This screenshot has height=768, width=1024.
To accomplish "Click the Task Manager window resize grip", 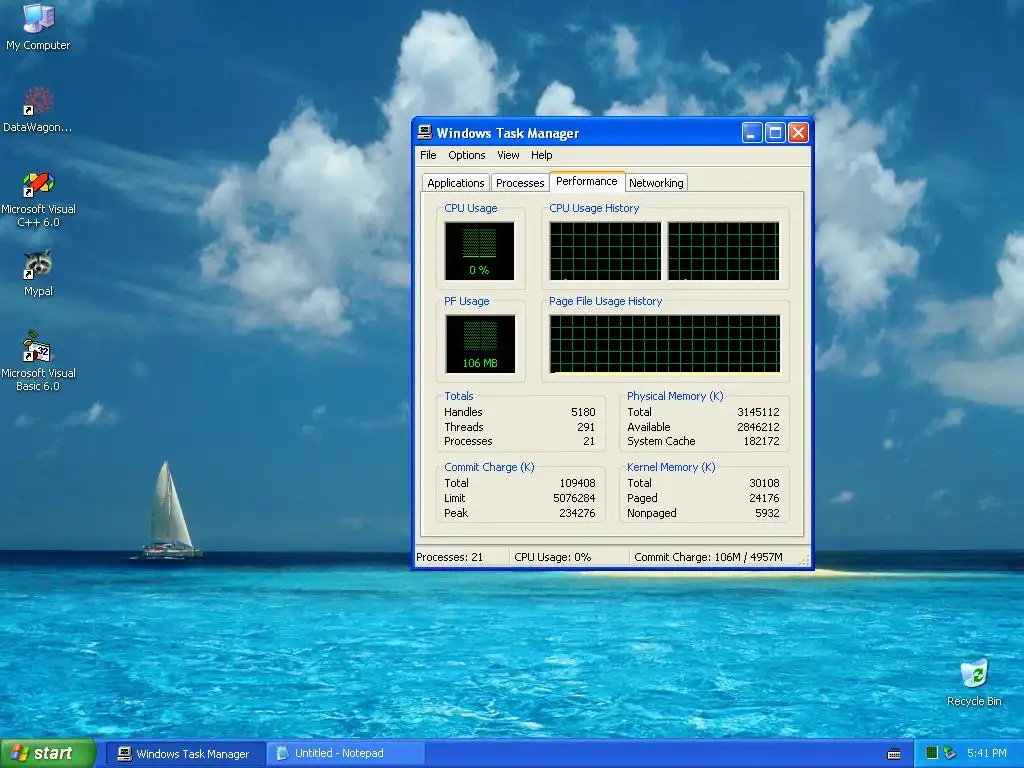I will [804, 560].
